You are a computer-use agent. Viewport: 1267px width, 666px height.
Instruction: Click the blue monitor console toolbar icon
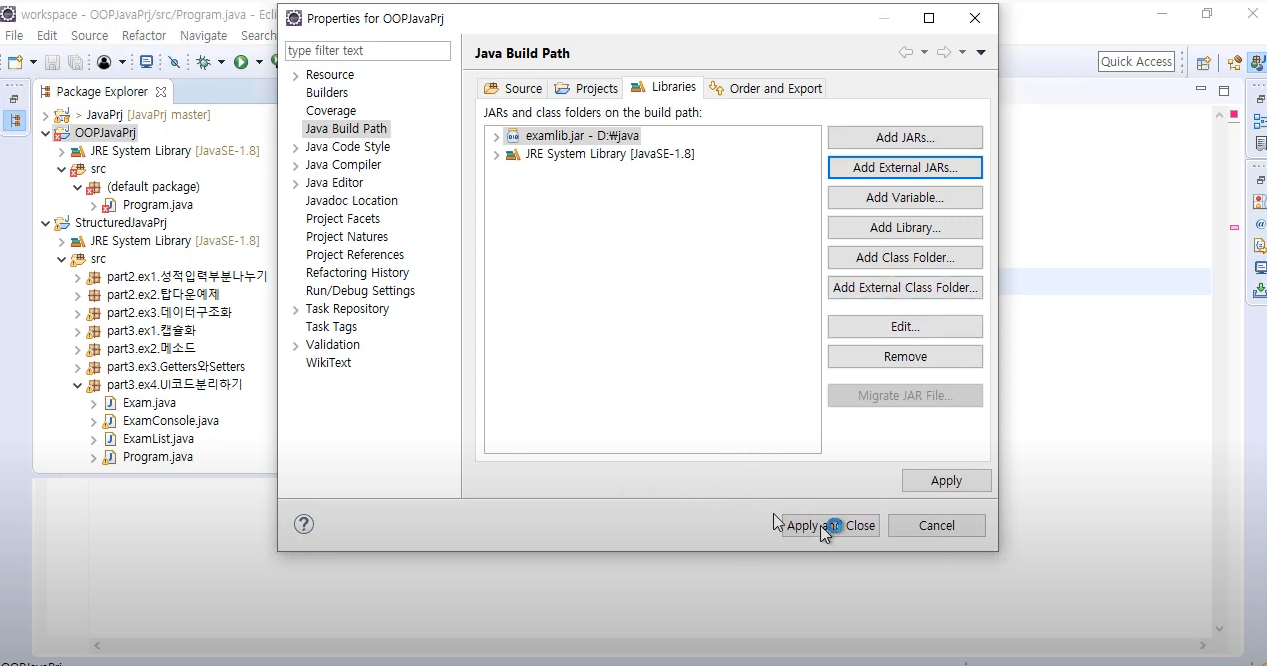(146, 62)
